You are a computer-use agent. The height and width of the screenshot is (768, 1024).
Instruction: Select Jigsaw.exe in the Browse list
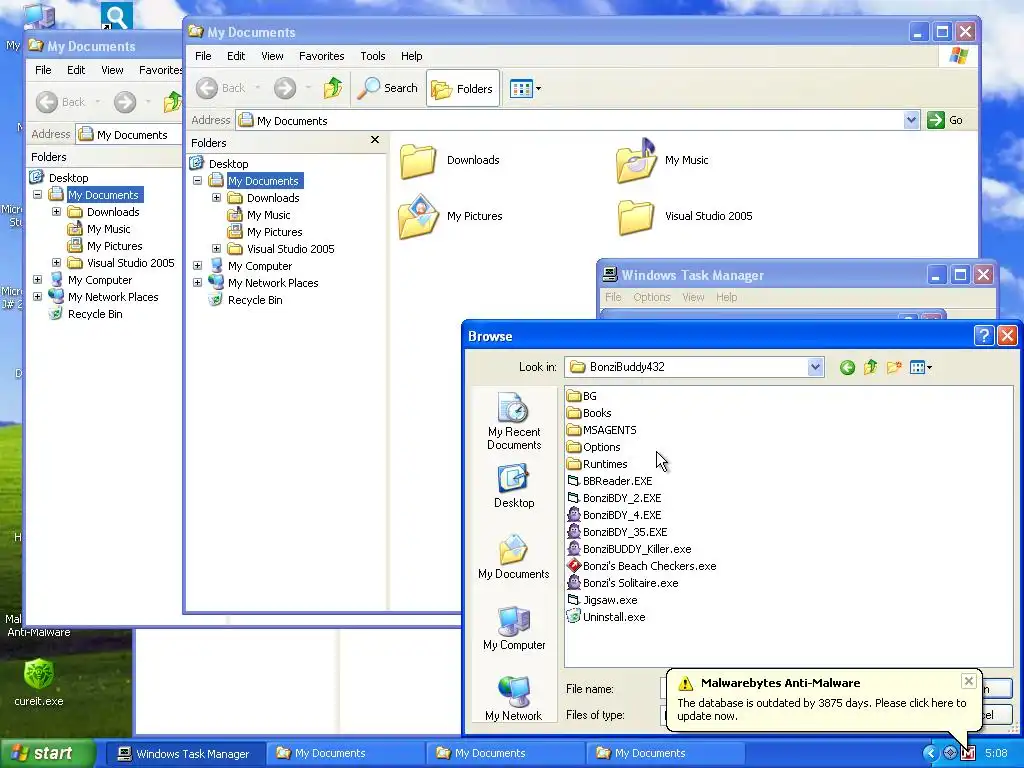click(603, 600)
